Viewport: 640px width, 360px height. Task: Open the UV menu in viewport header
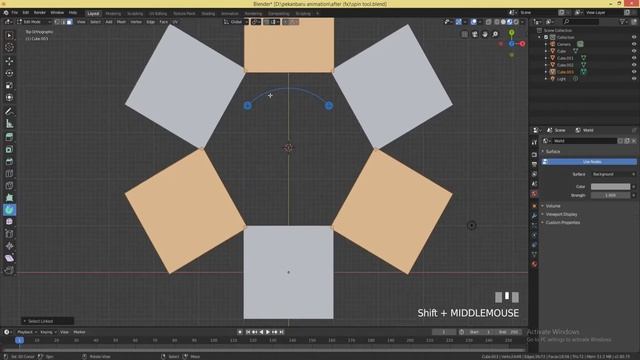[x=175, y=22]
